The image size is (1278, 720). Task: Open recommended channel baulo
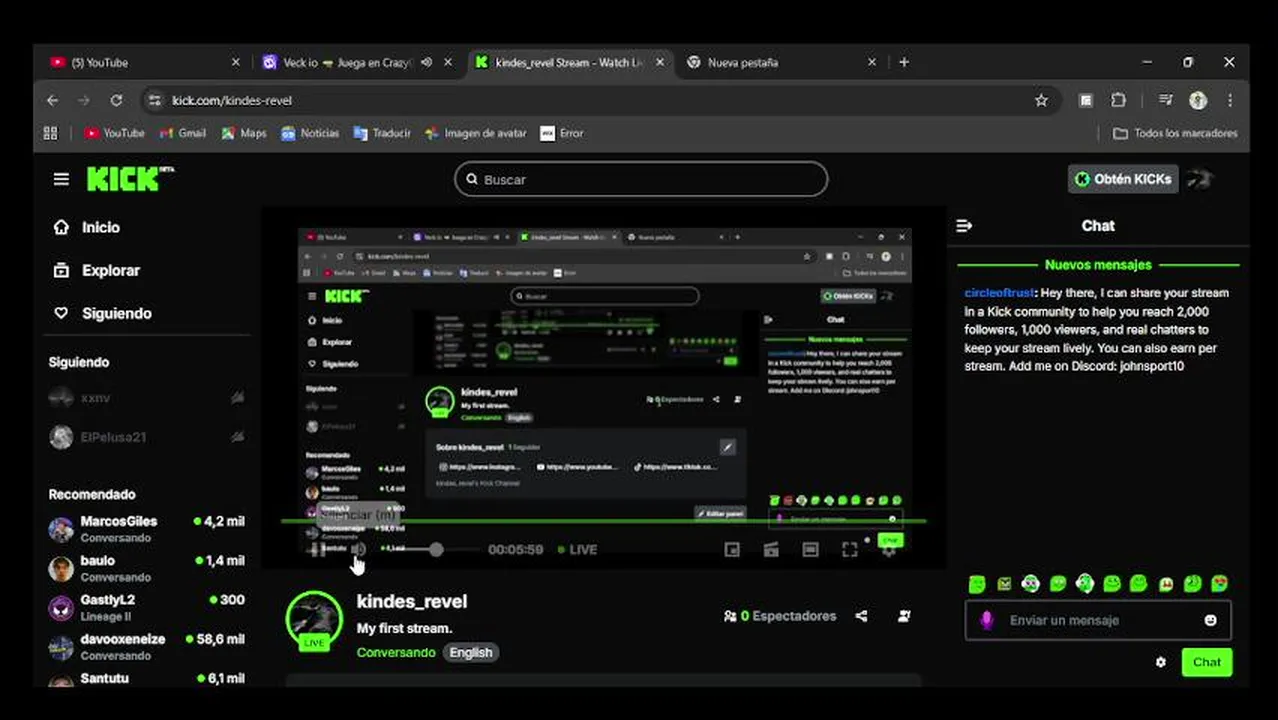(x=147, y=568)
